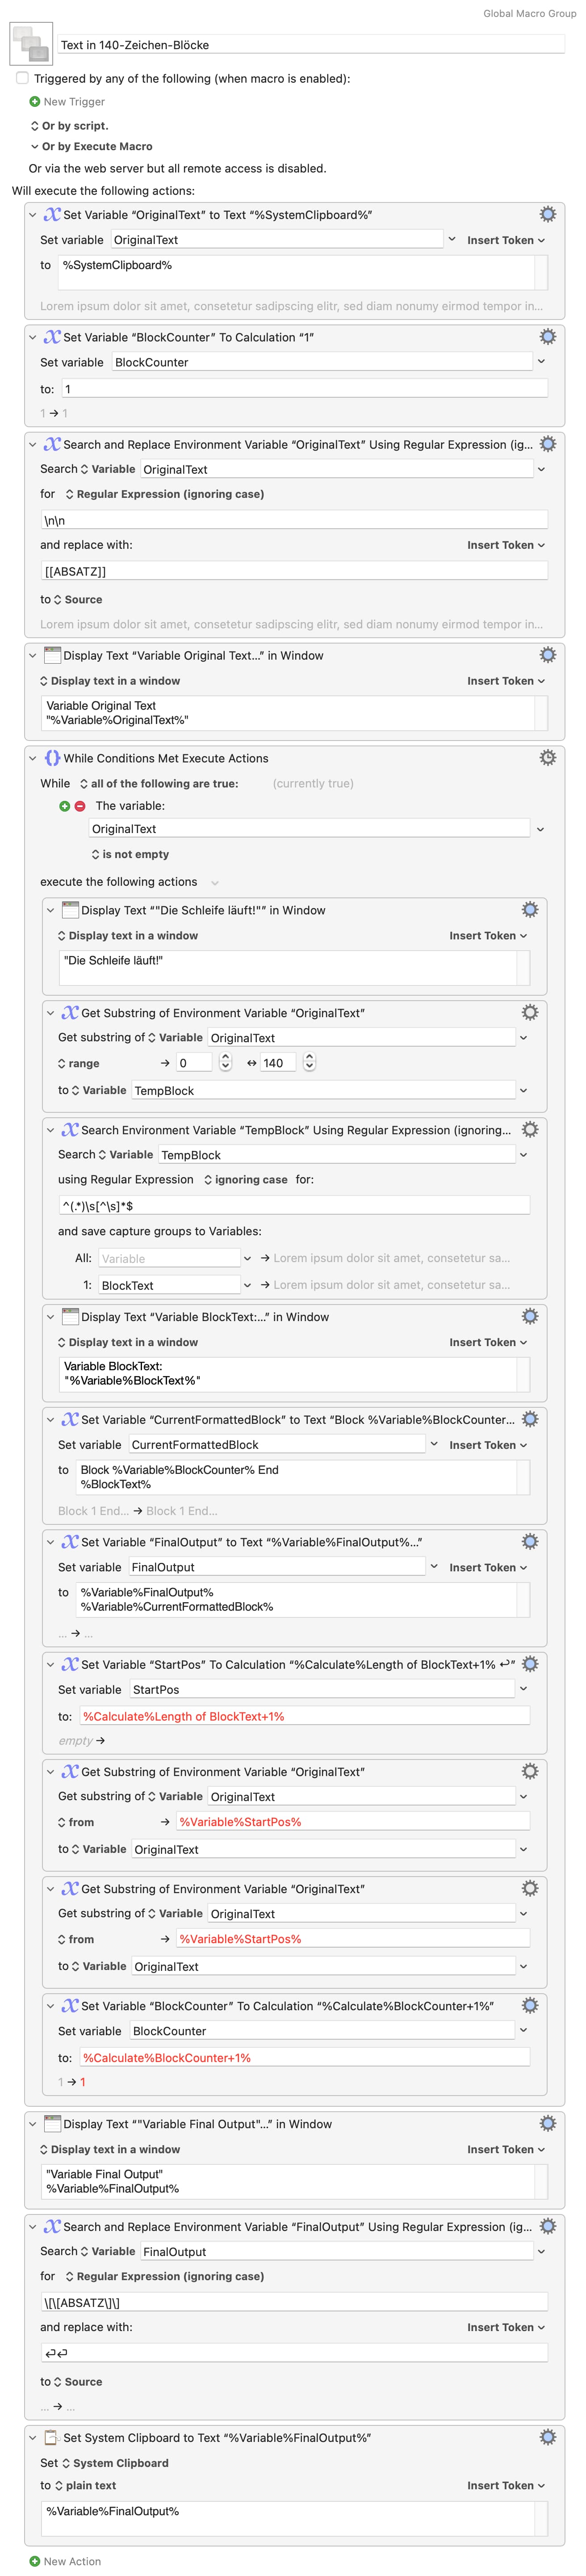
Task: Collapse the Or by Execute Macro trigger section
Action: (35, 146)
